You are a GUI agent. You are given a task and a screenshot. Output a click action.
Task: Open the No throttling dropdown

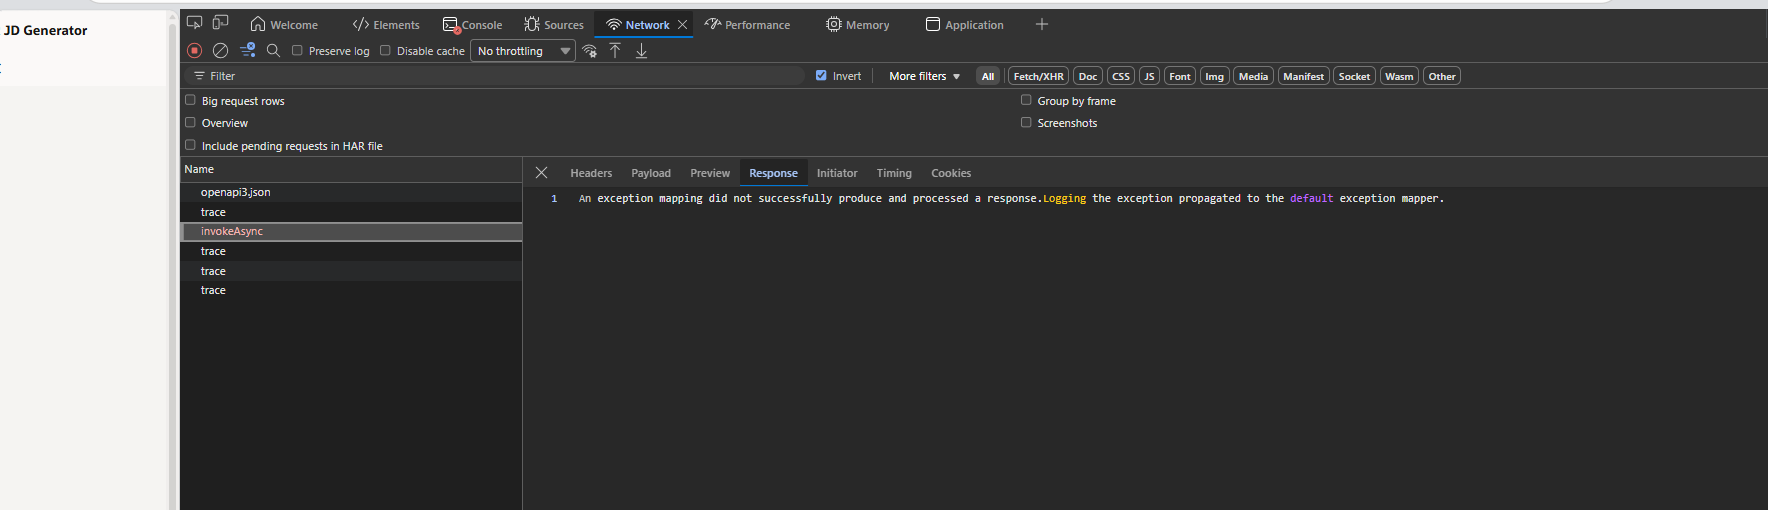pyautogui.click(x=523, y=51)
